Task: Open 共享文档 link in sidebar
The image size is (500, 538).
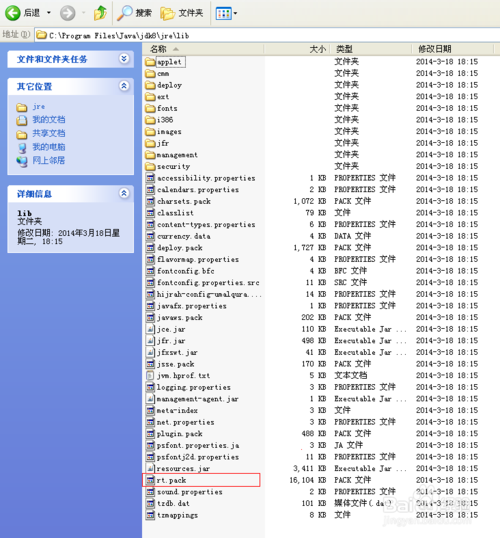Action: (49, 133)
